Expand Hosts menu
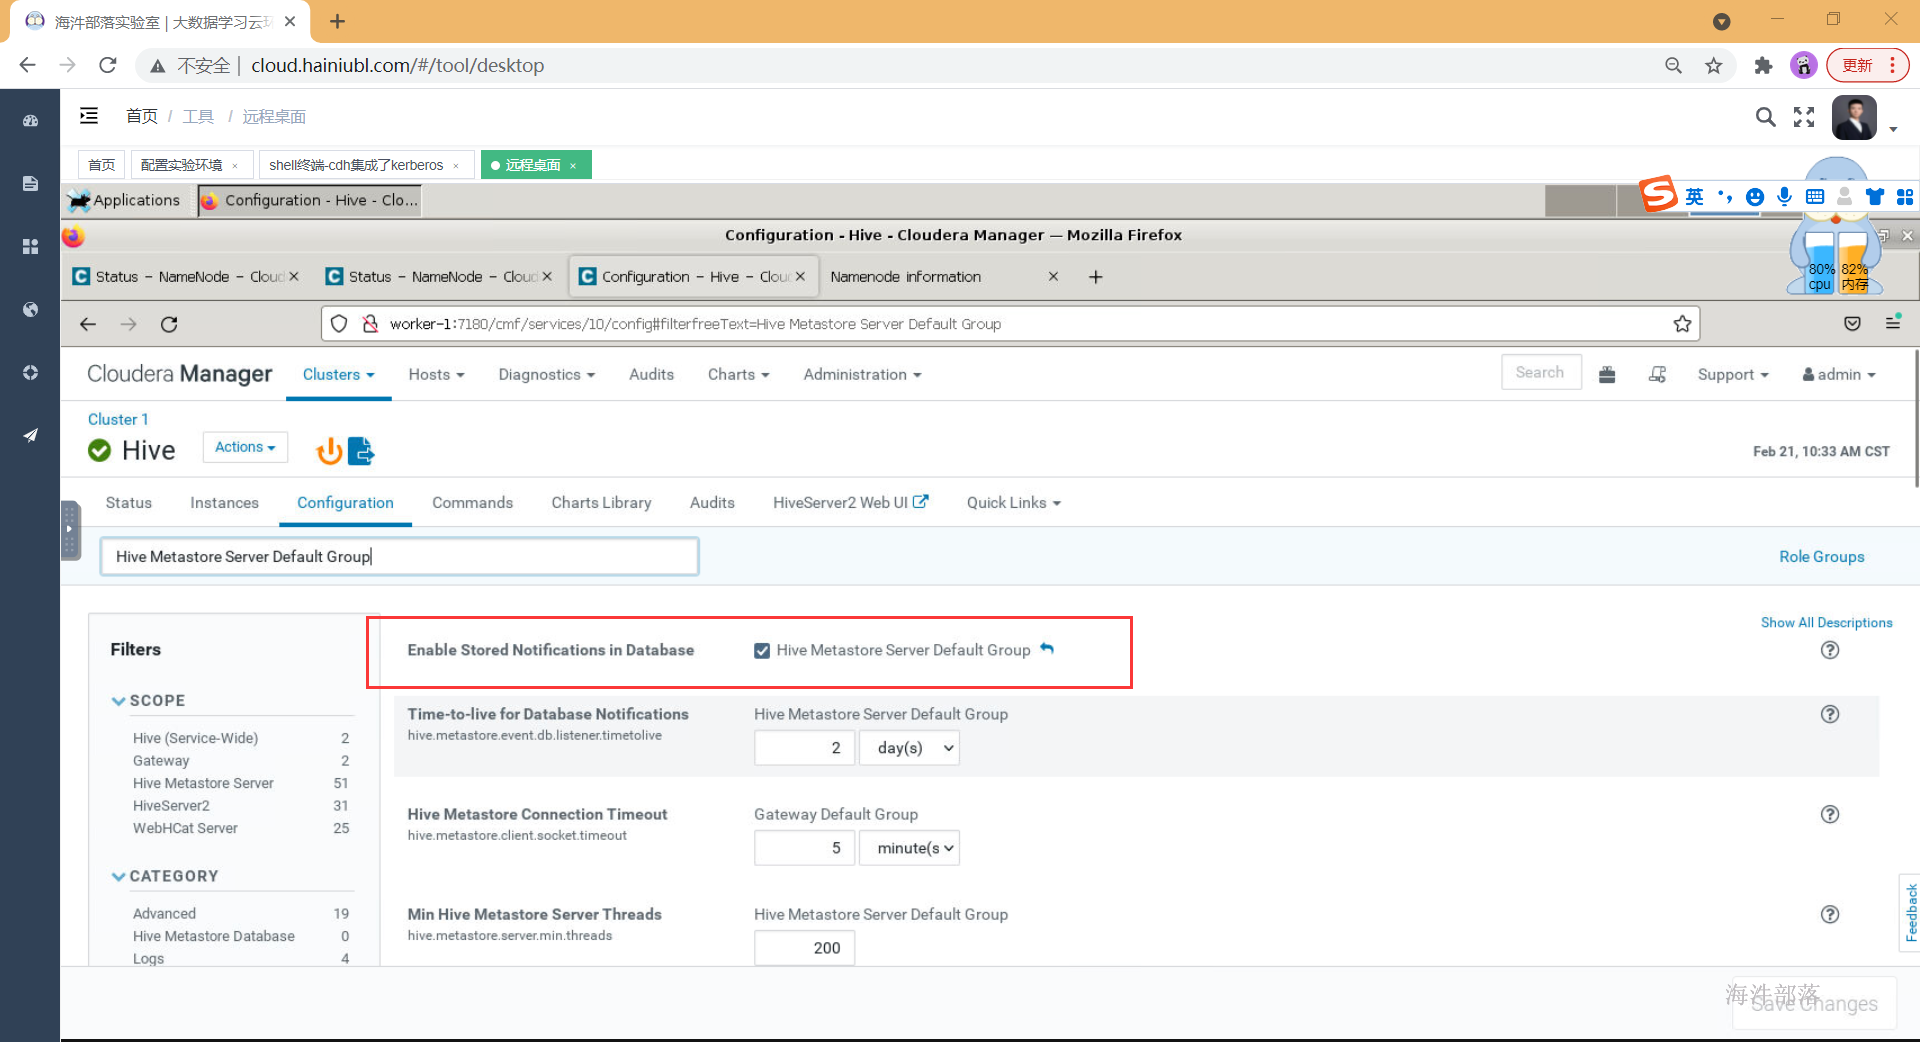The height and width of the screenshot is (1042, 1920). (x=437, y=374)
